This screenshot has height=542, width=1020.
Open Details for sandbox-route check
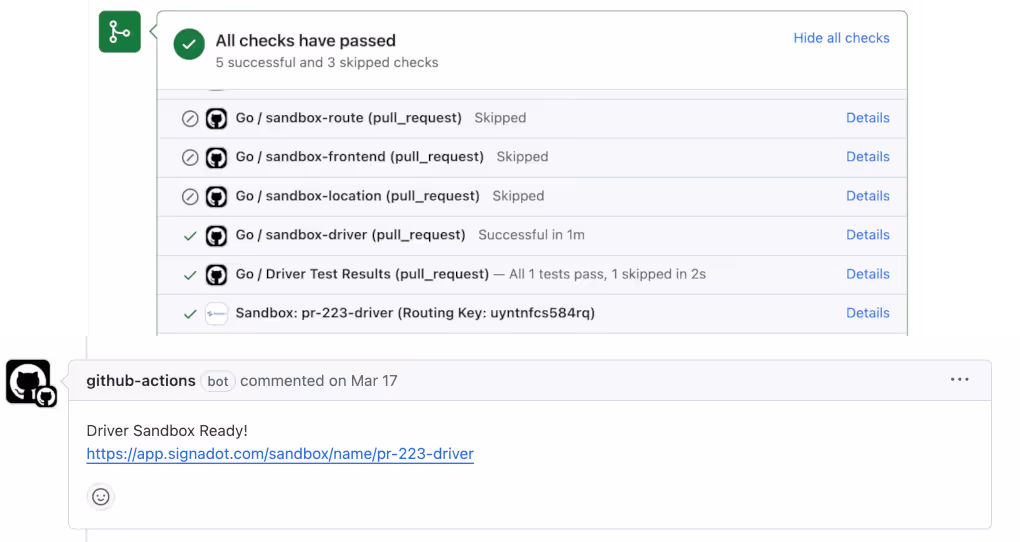[868, 118]
